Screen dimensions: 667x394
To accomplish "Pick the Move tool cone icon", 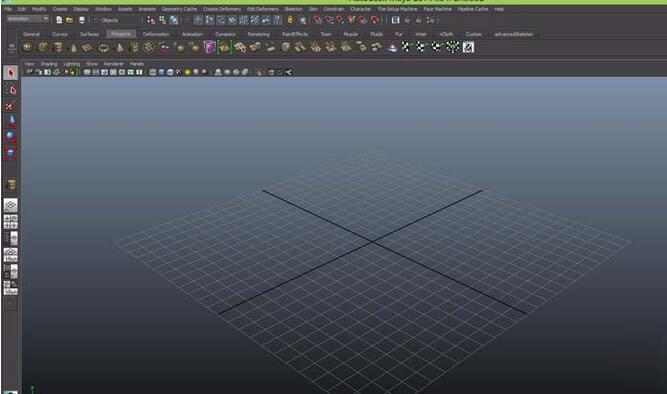I will (11, 121).
